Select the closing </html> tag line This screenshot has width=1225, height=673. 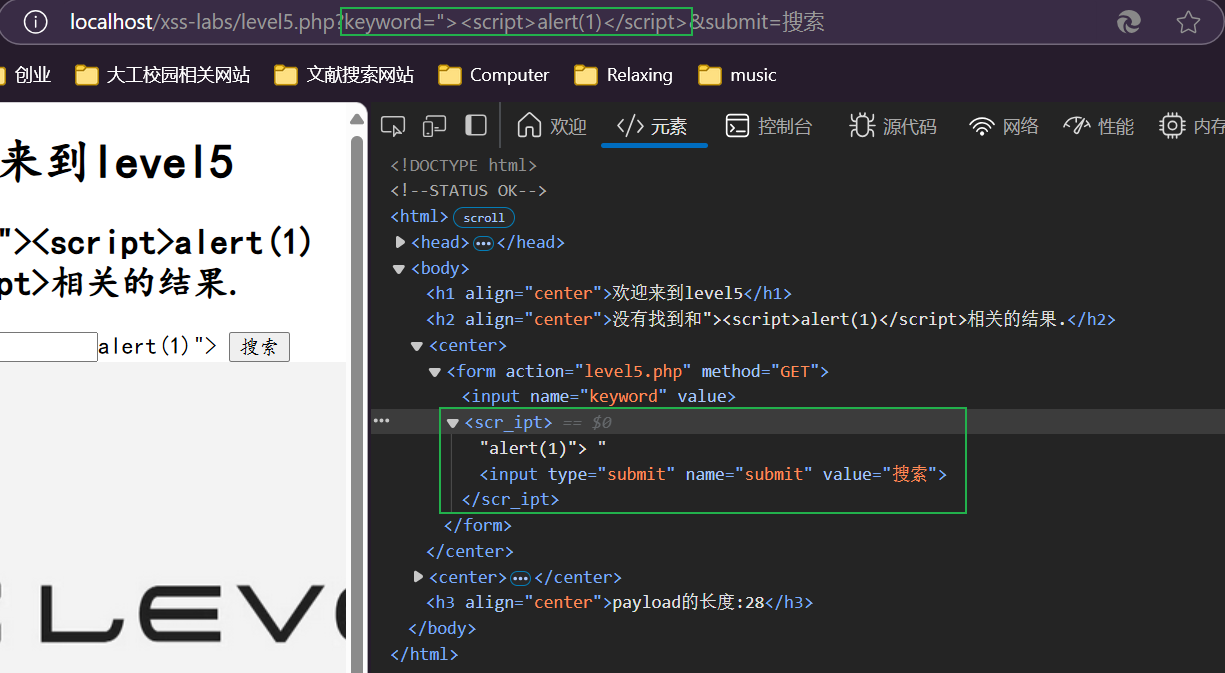pos(424,654)
